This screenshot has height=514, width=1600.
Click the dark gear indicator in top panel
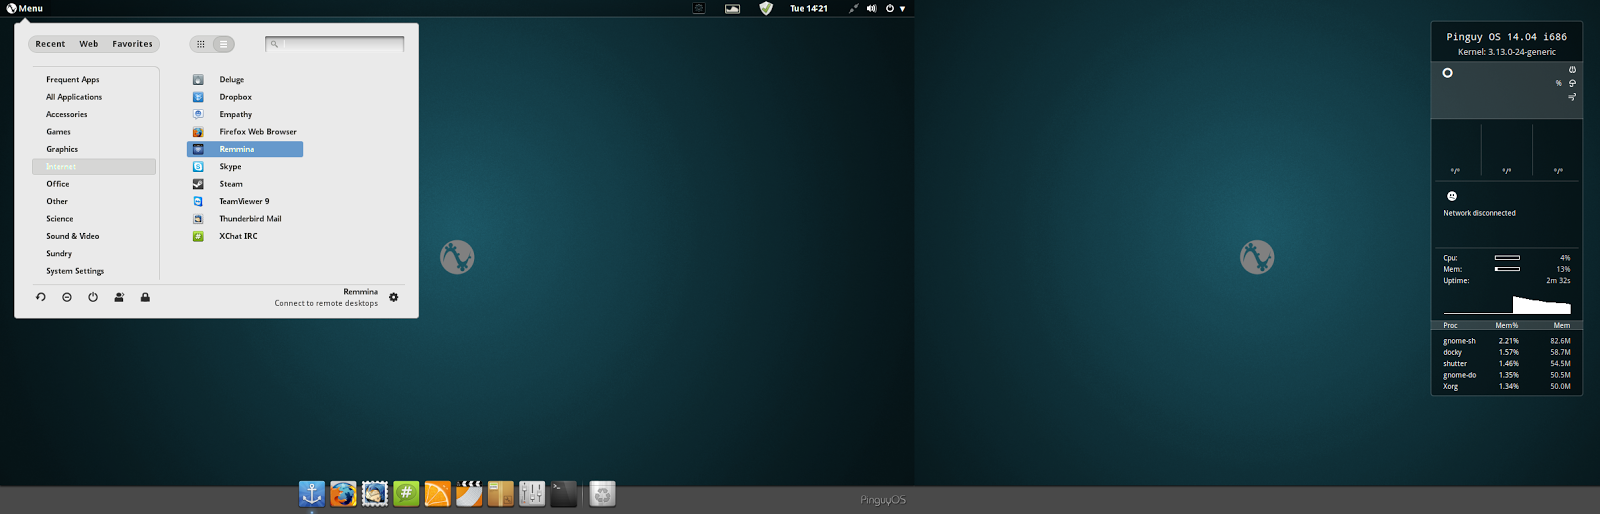coord(699,8)
